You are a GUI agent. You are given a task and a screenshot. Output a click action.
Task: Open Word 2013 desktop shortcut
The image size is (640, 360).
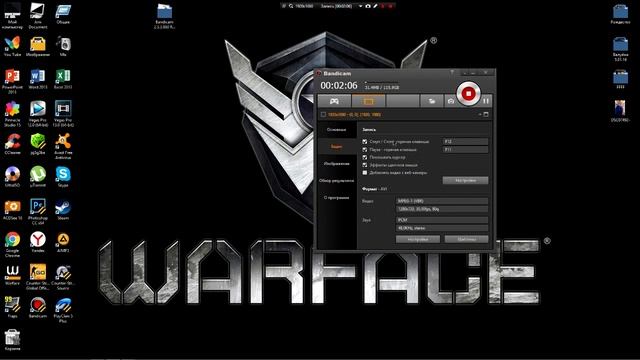click(38, 79)
